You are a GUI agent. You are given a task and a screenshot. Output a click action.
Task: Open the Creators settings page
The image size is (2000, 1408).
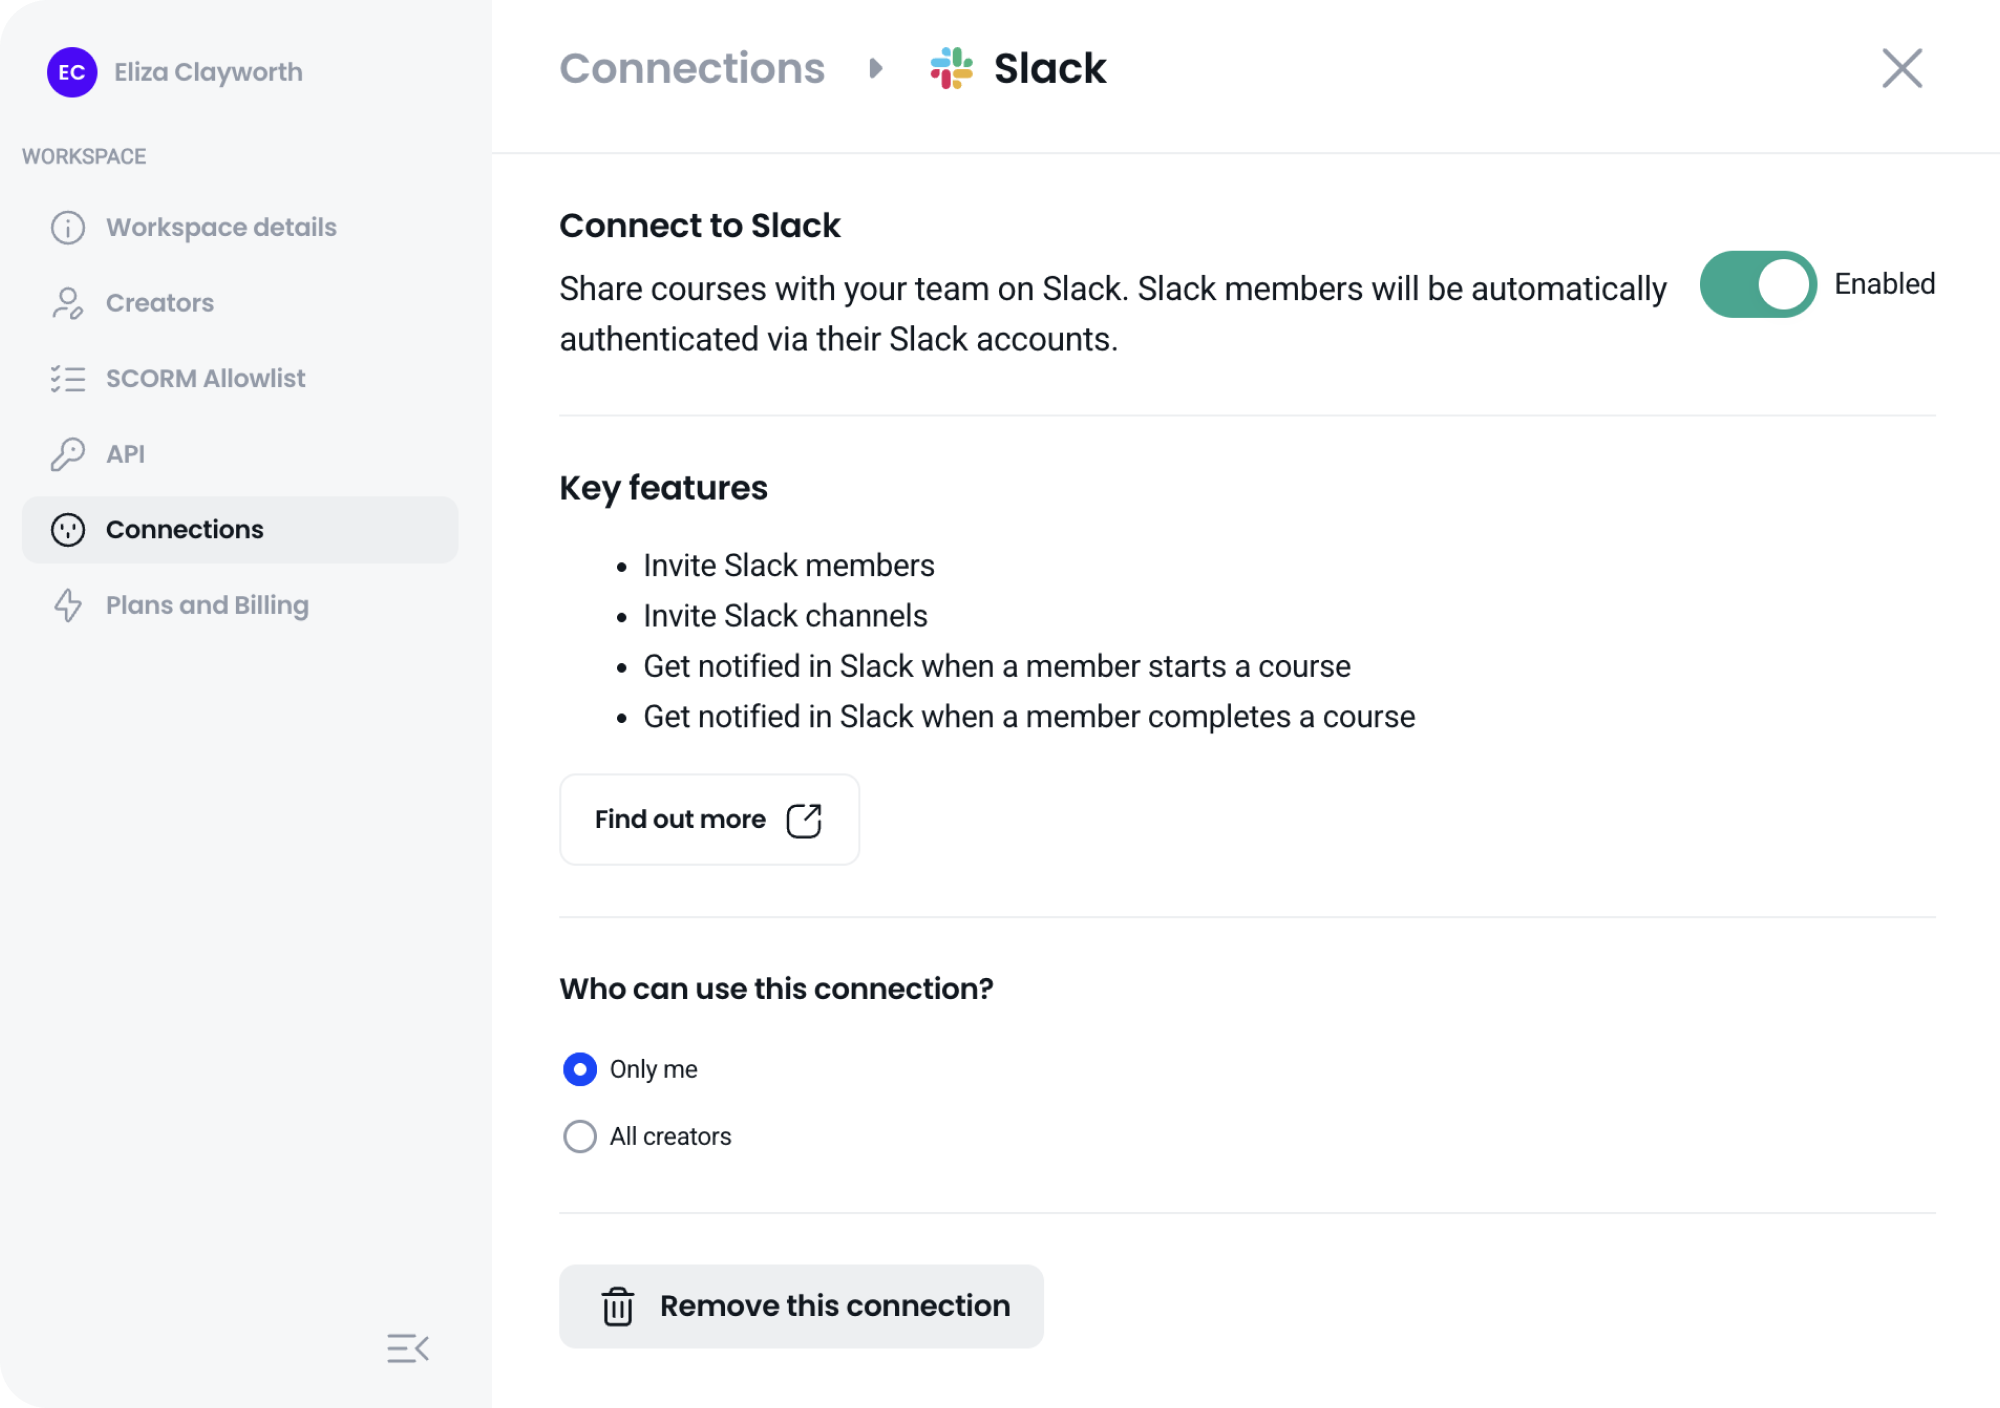[240, 303]
